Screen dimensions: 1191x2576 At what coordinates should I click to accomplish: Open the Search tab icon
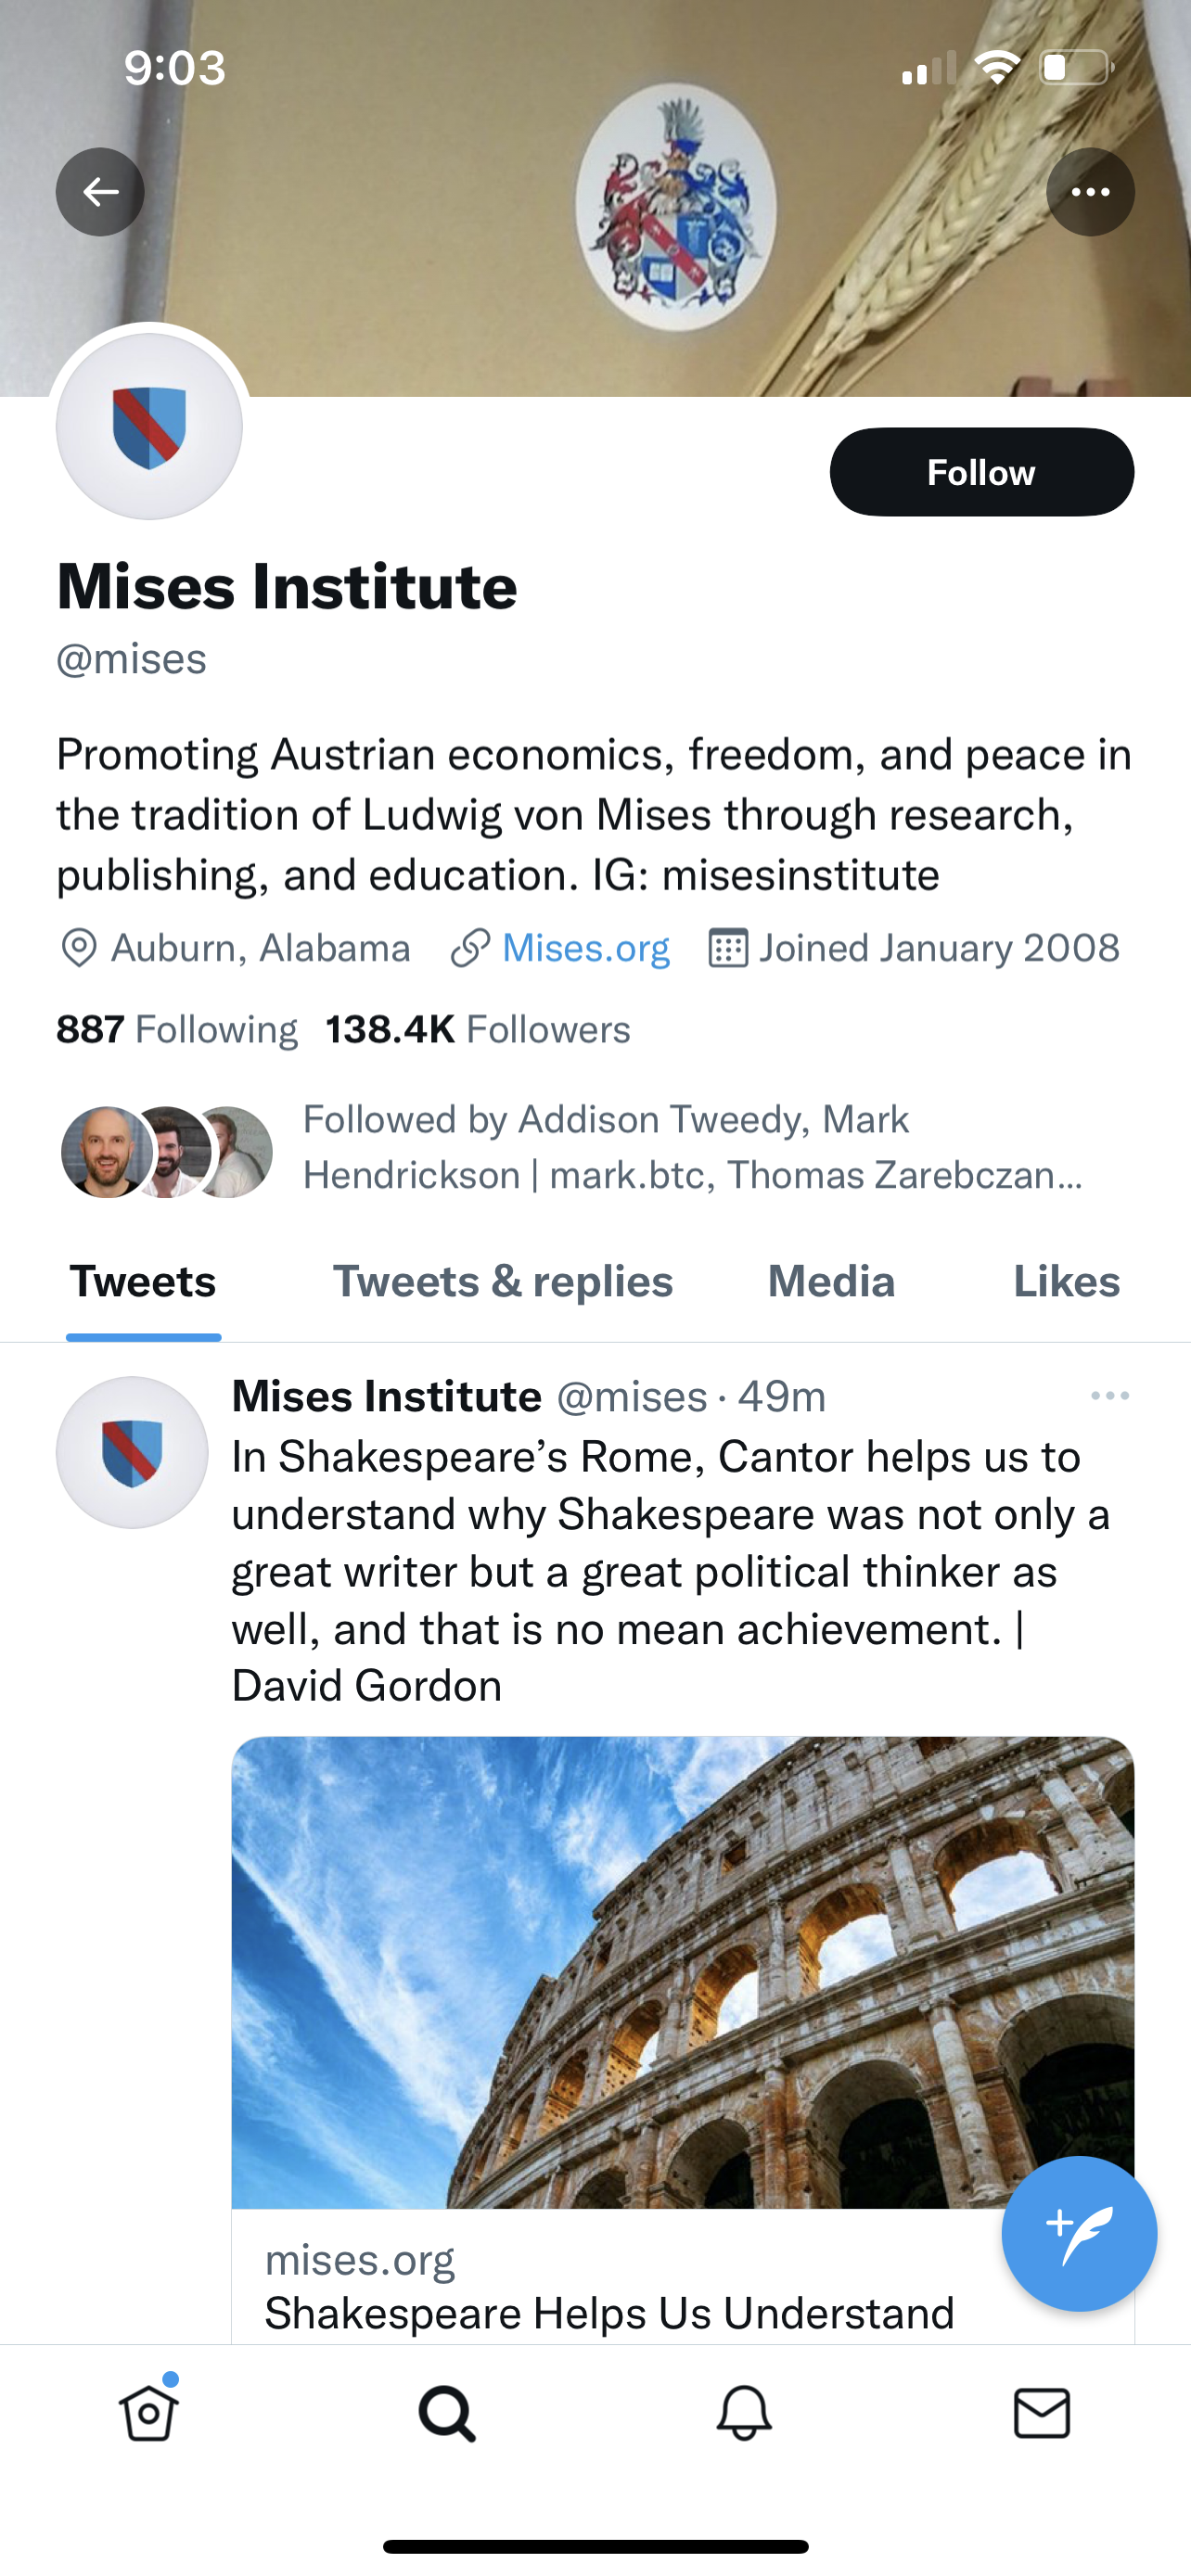[447, 2413]
